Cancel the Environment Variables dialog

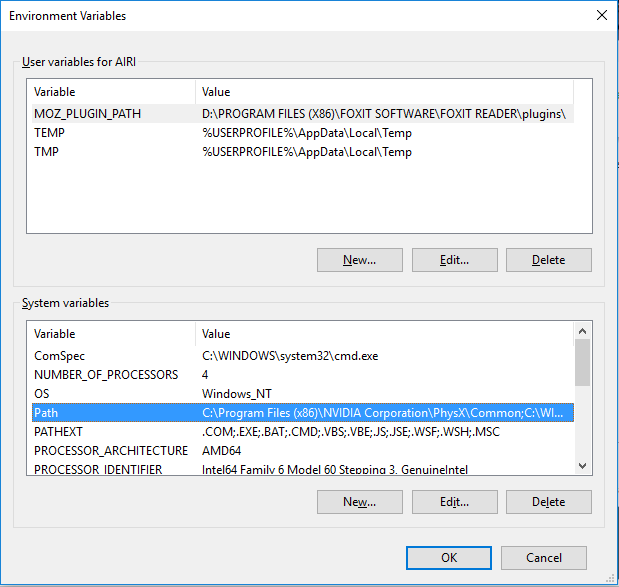tap(543, 558)
